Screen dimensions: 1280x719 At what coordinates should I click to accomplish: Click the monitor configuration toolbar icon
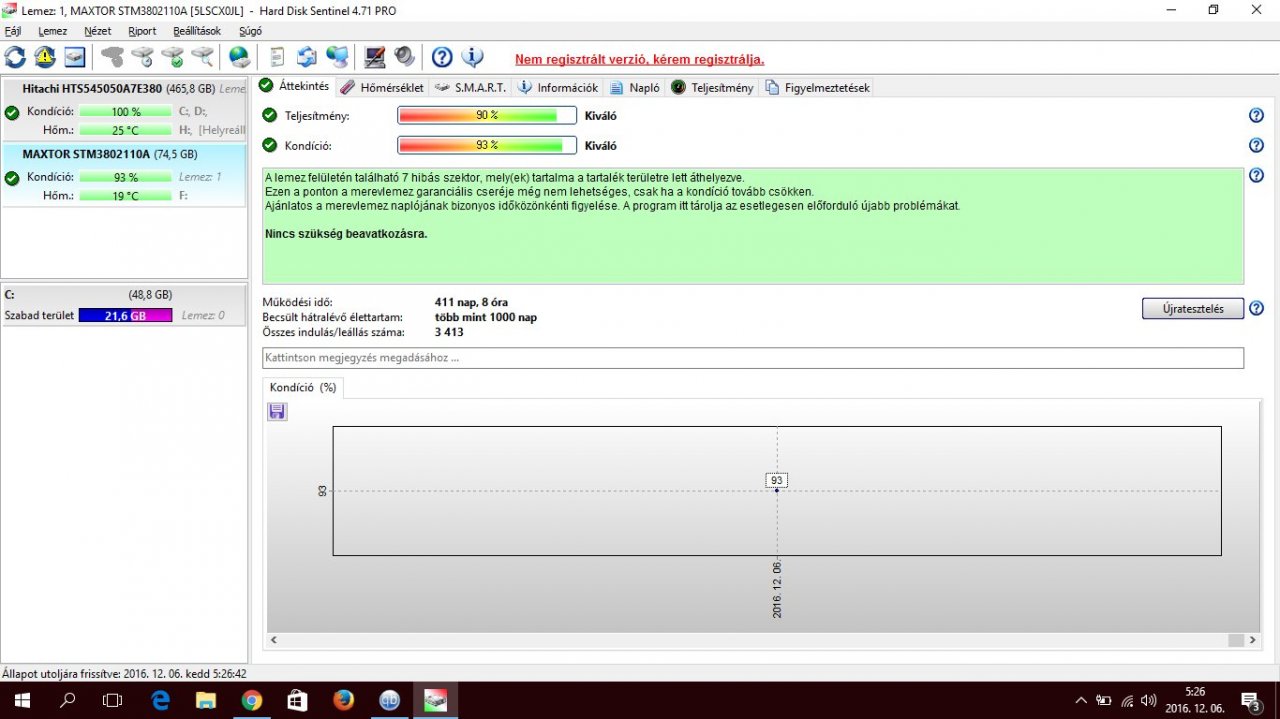coord(375,57)
